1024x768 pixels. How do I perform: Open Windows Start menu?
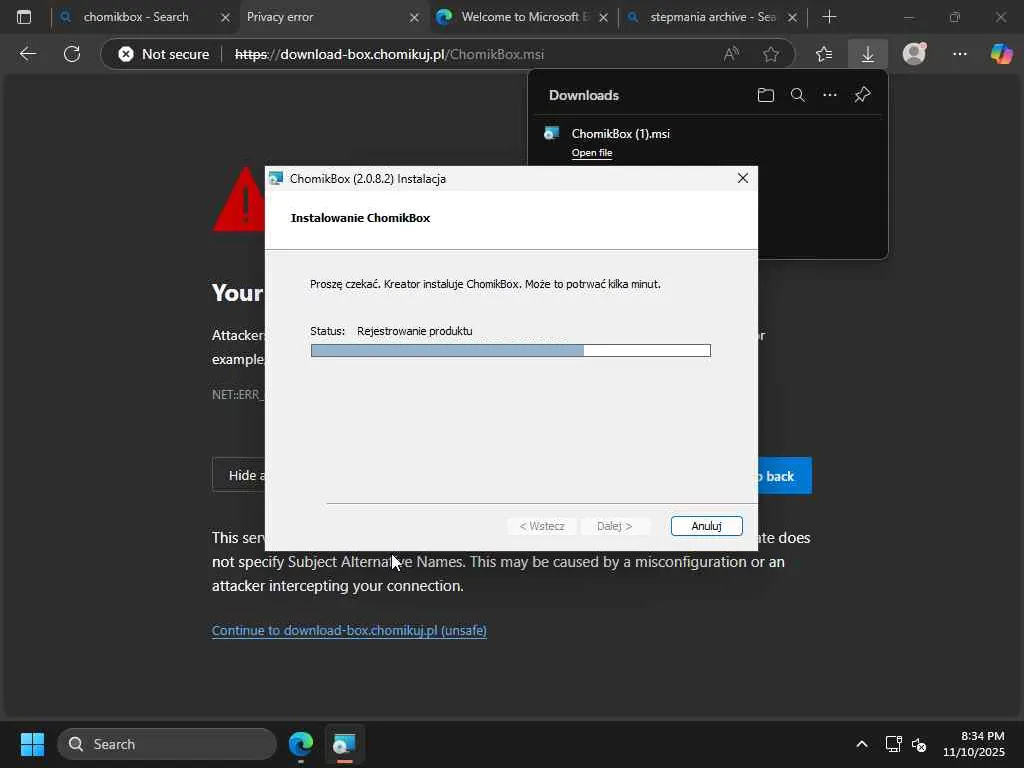(32, 744)
